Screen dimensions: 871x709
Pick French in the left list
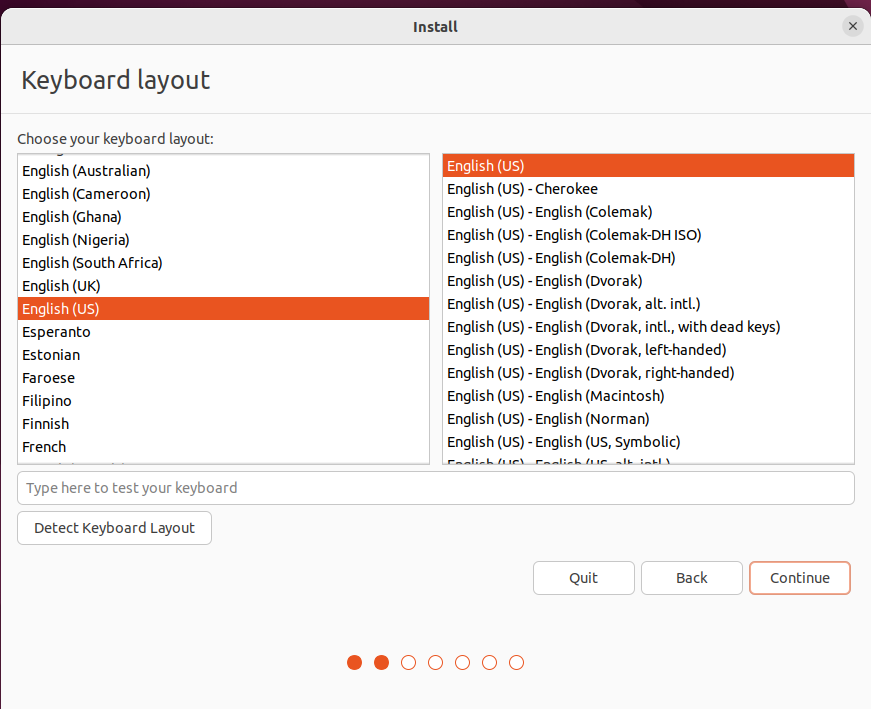pyautogui.click(x=44, y=447)
